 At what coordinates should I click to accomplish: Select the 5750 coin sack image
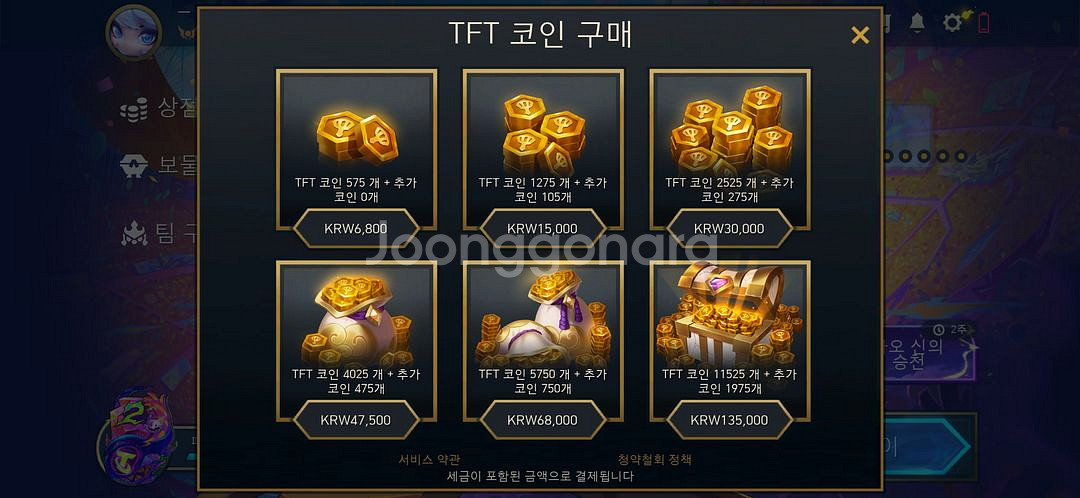tap(543, 318)
